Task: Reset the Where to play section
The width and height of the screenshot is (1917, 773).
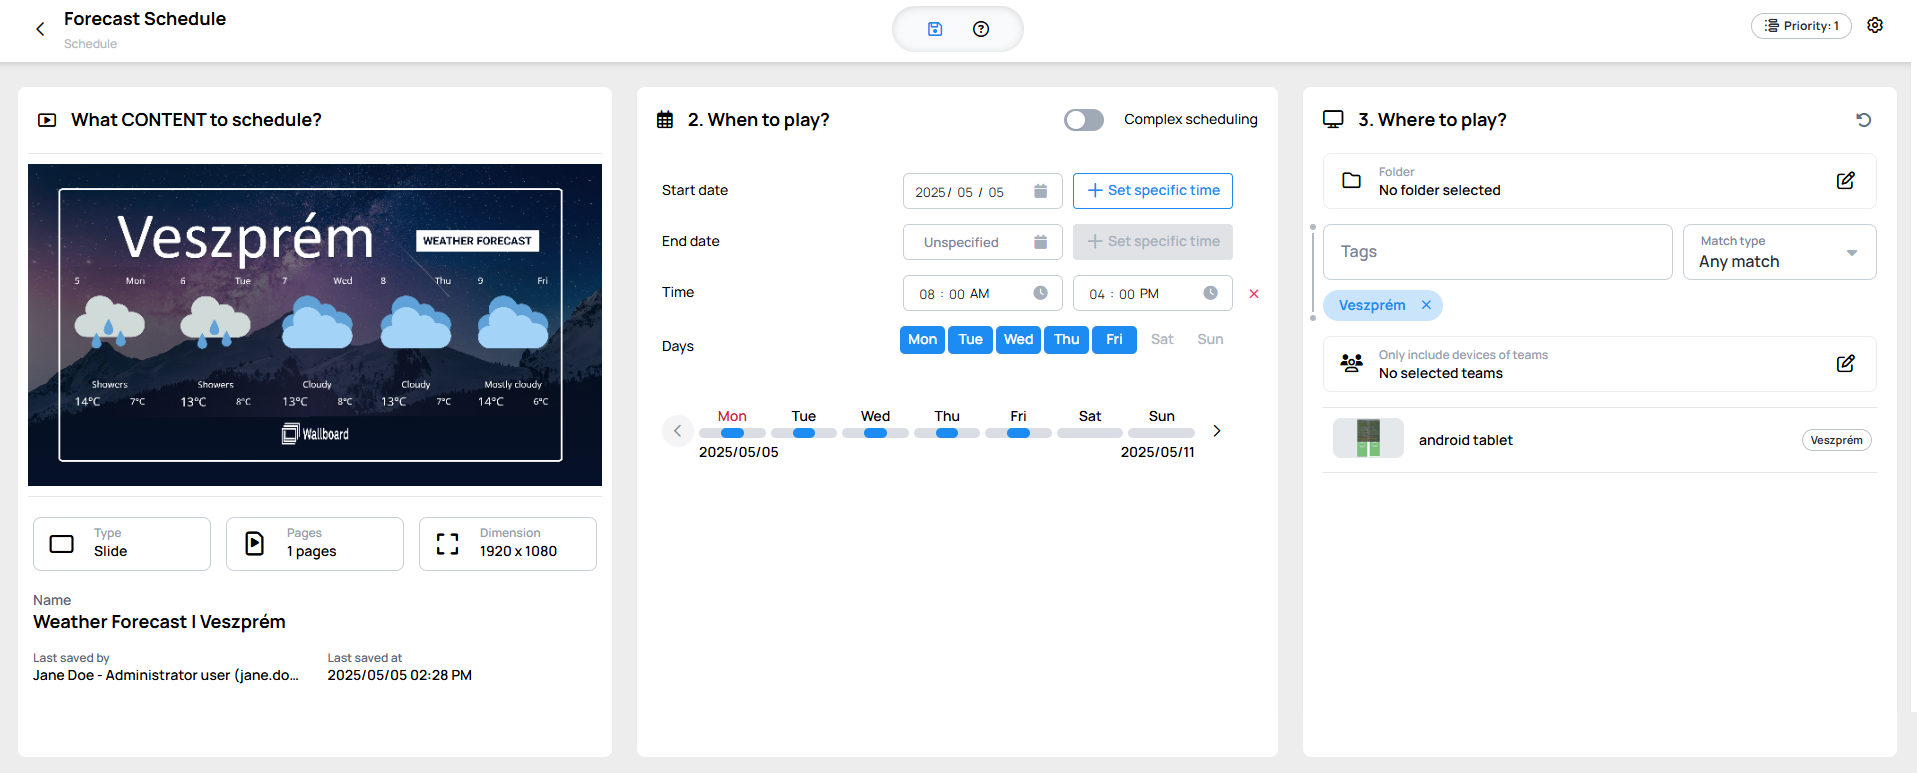Action: tap(1864, 120)
